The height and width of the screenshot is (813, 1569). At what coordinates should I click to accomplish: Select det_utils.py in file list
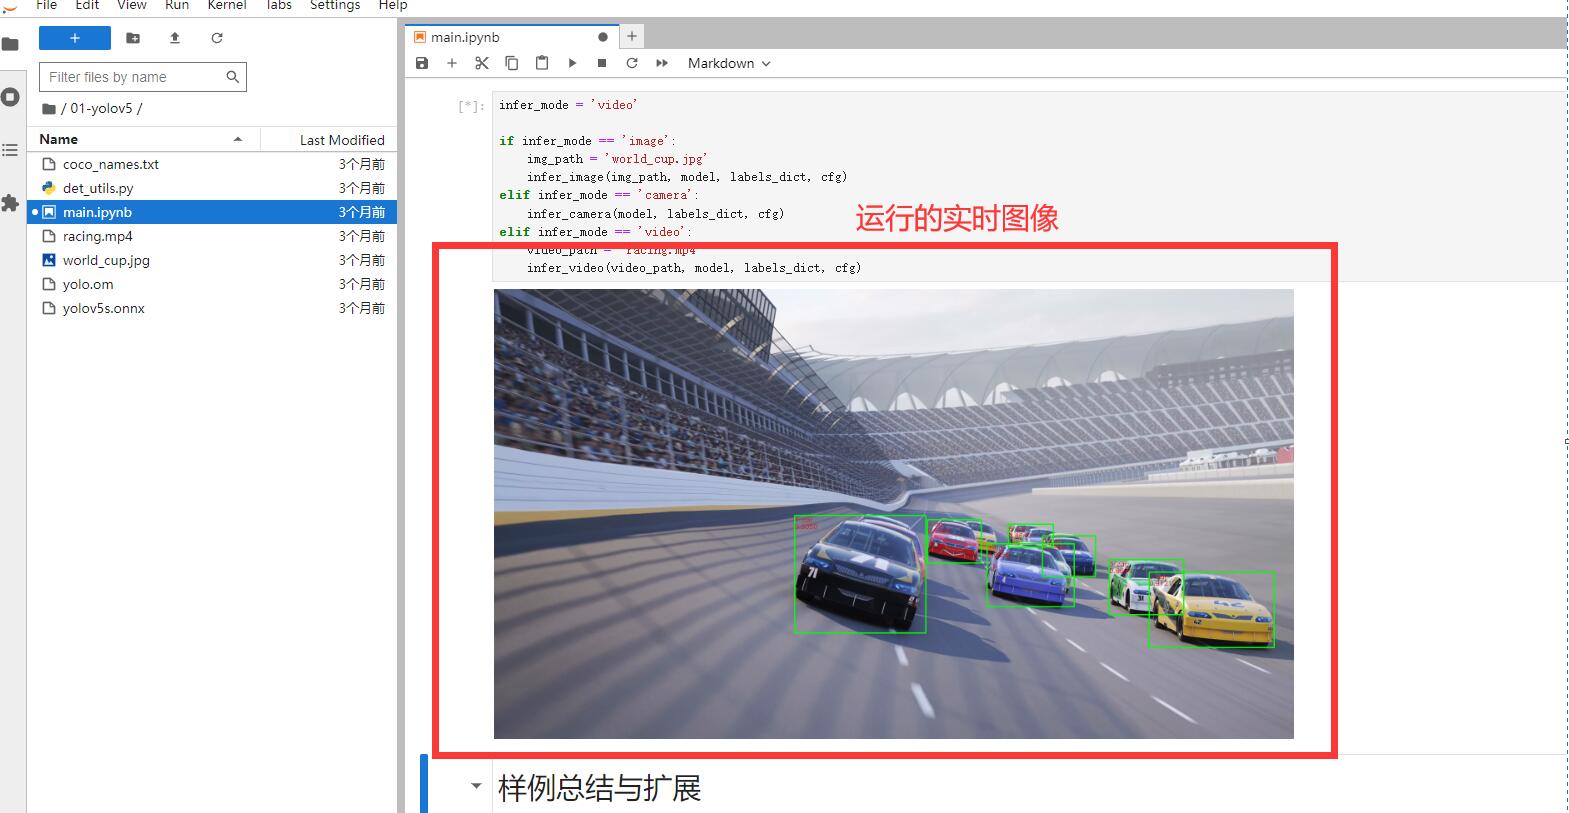pyautogui.click(x=212, y=188)
